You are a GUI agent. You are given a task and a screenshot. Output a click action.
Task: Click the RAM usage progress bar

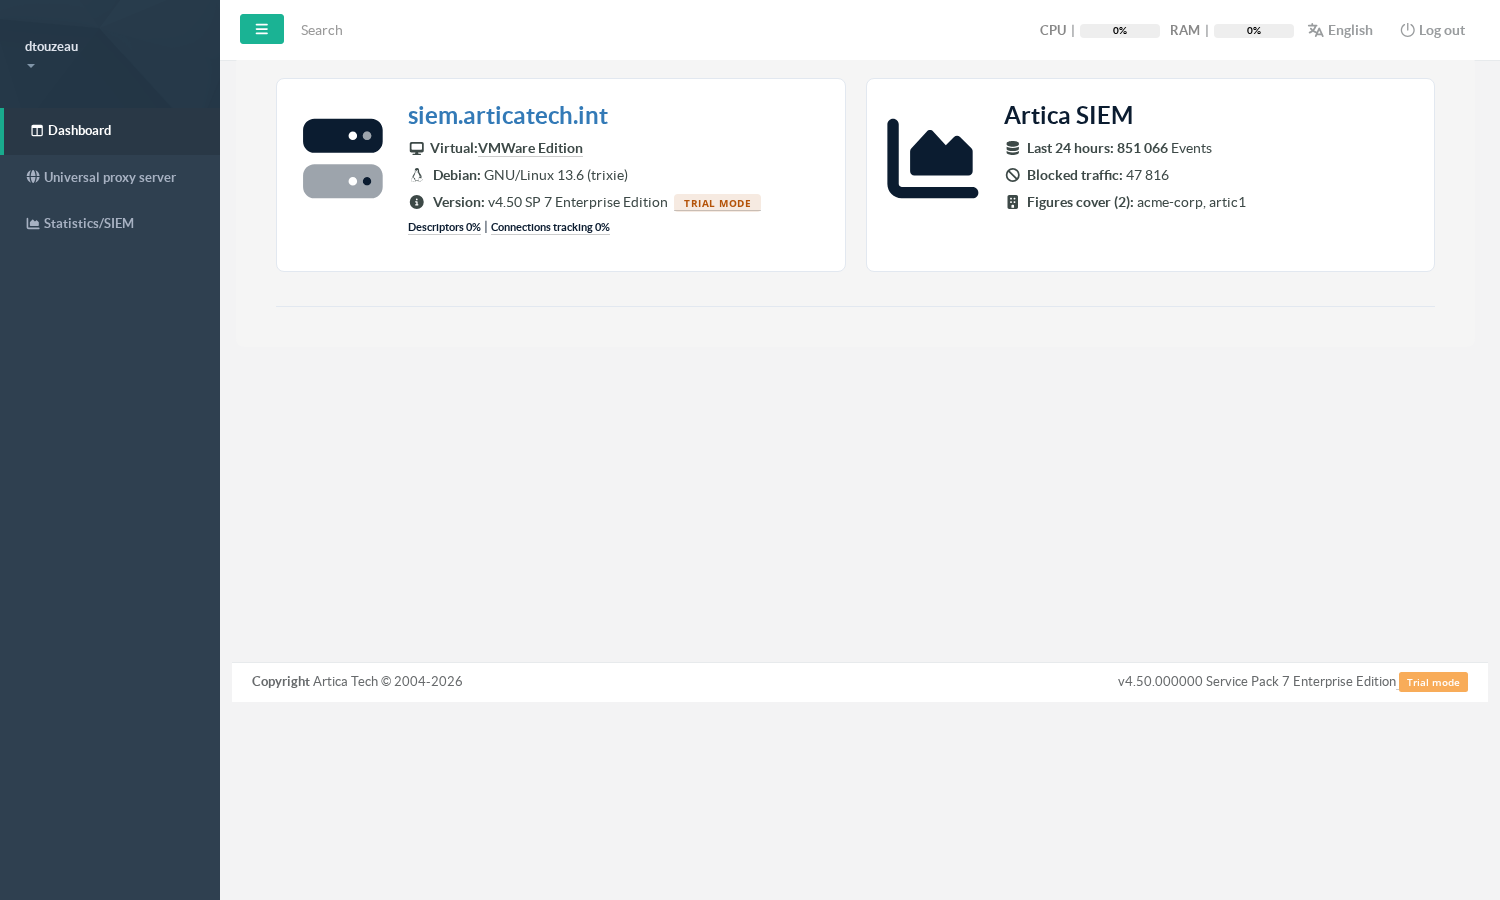point(1254,31)
